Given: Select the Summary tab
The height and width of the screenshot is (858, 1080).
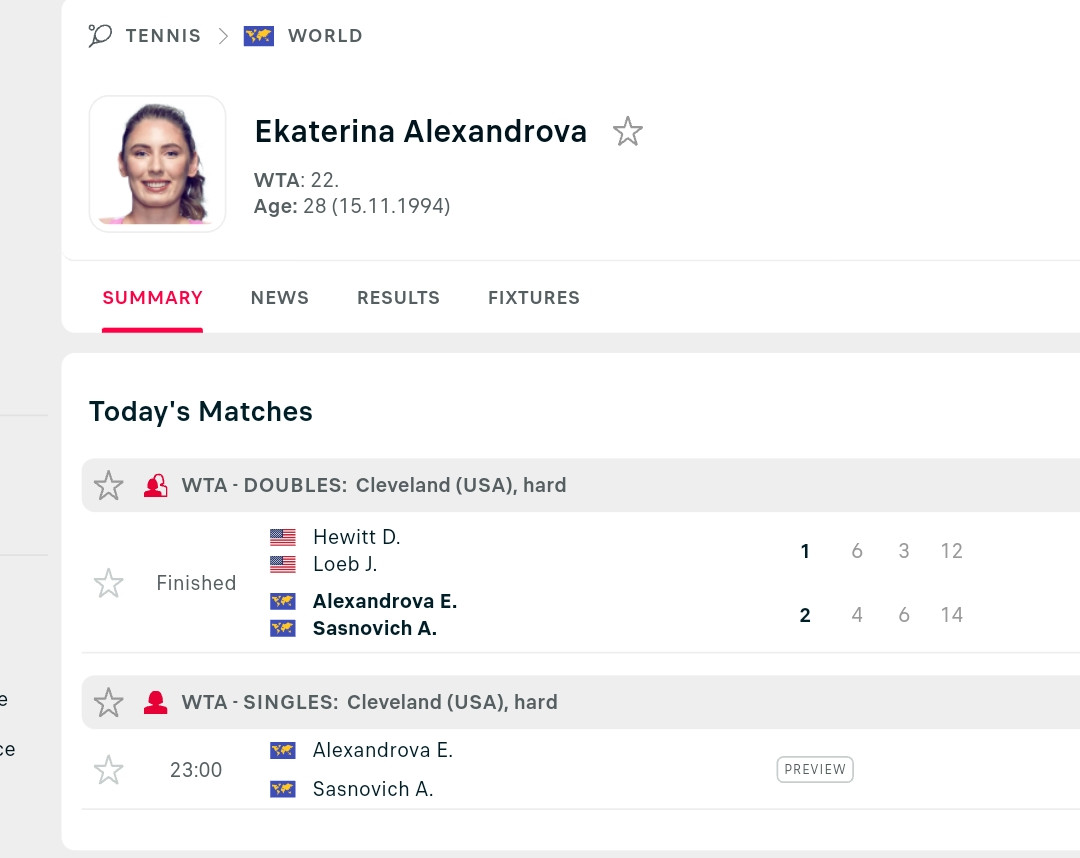Looking at the screenshot, I should click(x=152, y=297).
